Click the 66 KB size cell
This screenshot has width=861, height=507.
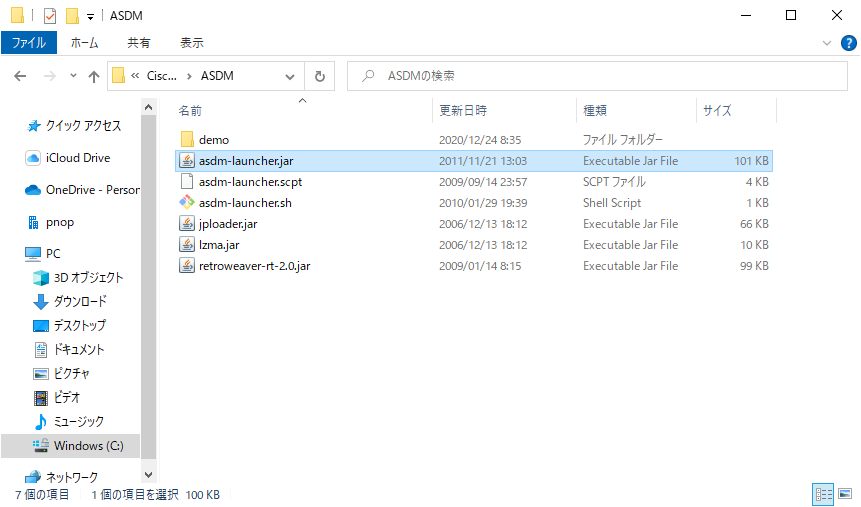pos(754,224)
